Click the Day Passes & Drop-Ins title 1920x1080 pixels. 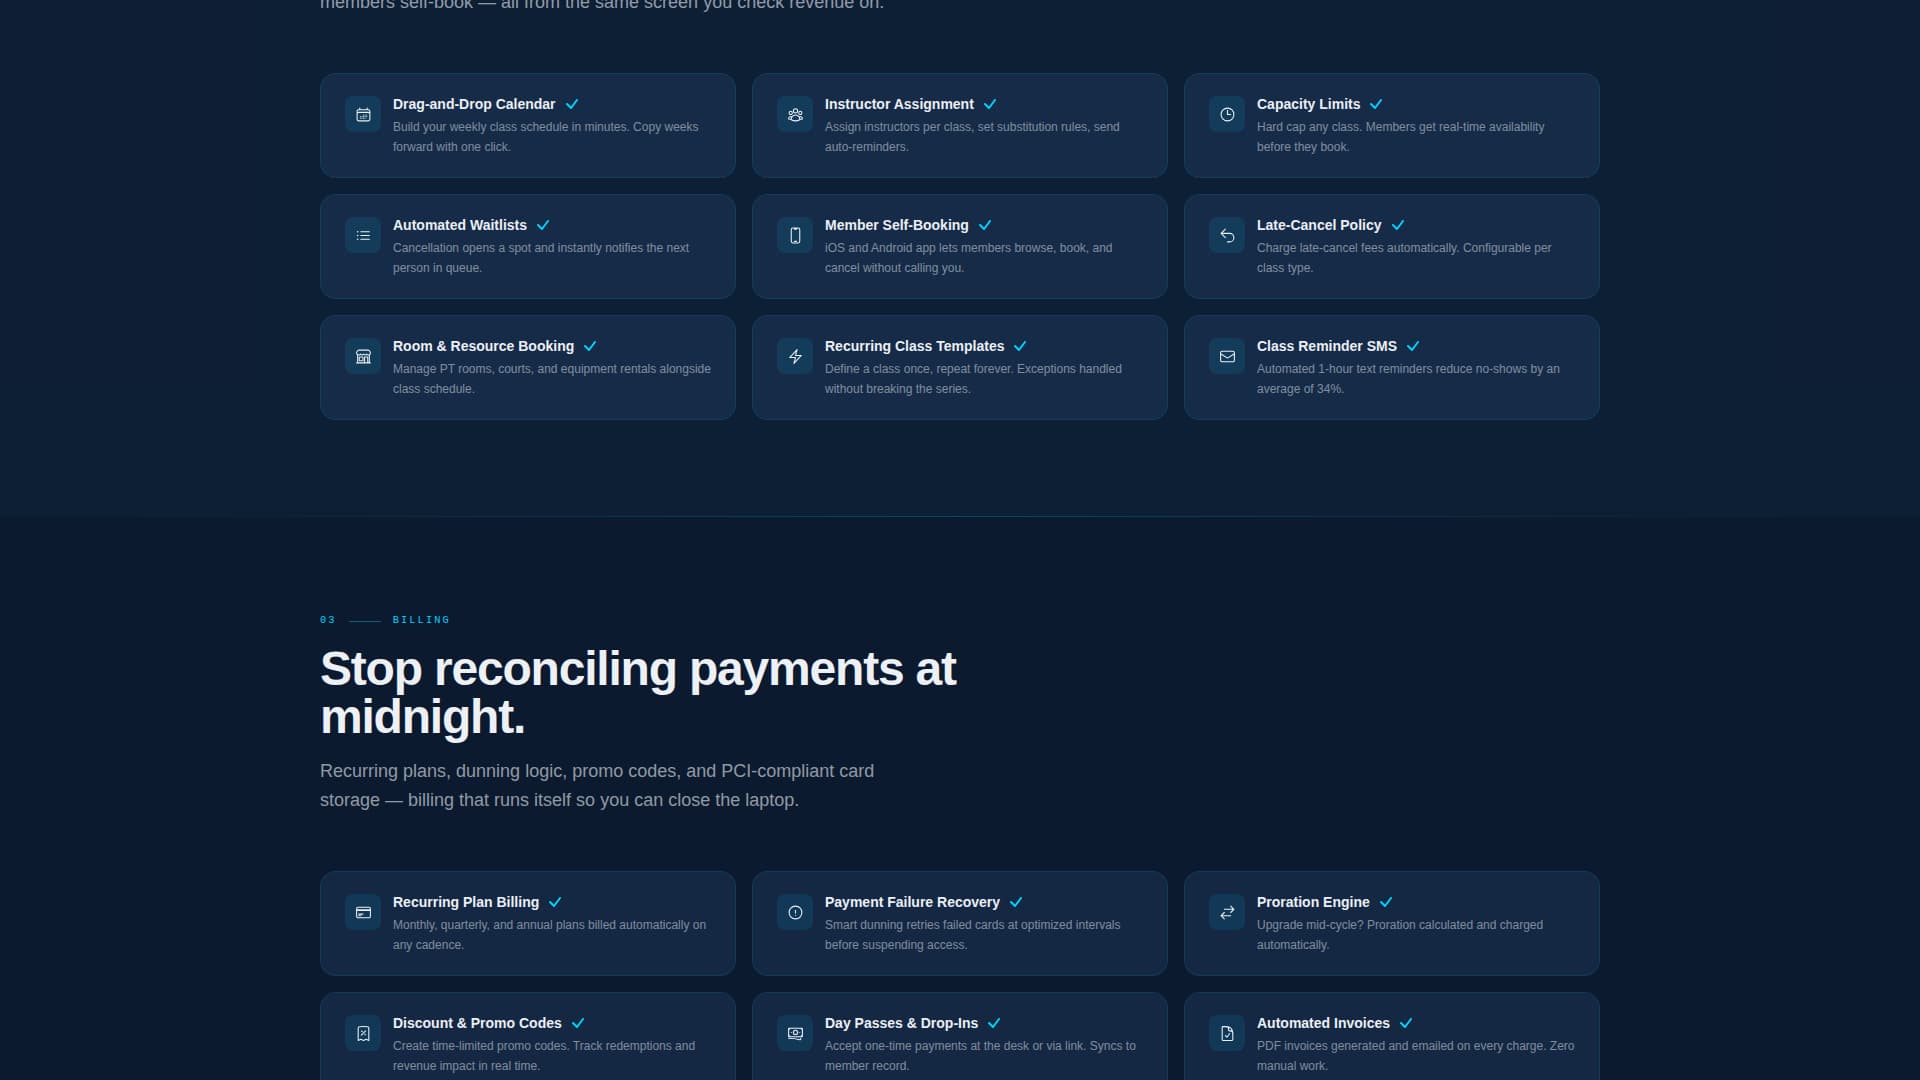901,1023
